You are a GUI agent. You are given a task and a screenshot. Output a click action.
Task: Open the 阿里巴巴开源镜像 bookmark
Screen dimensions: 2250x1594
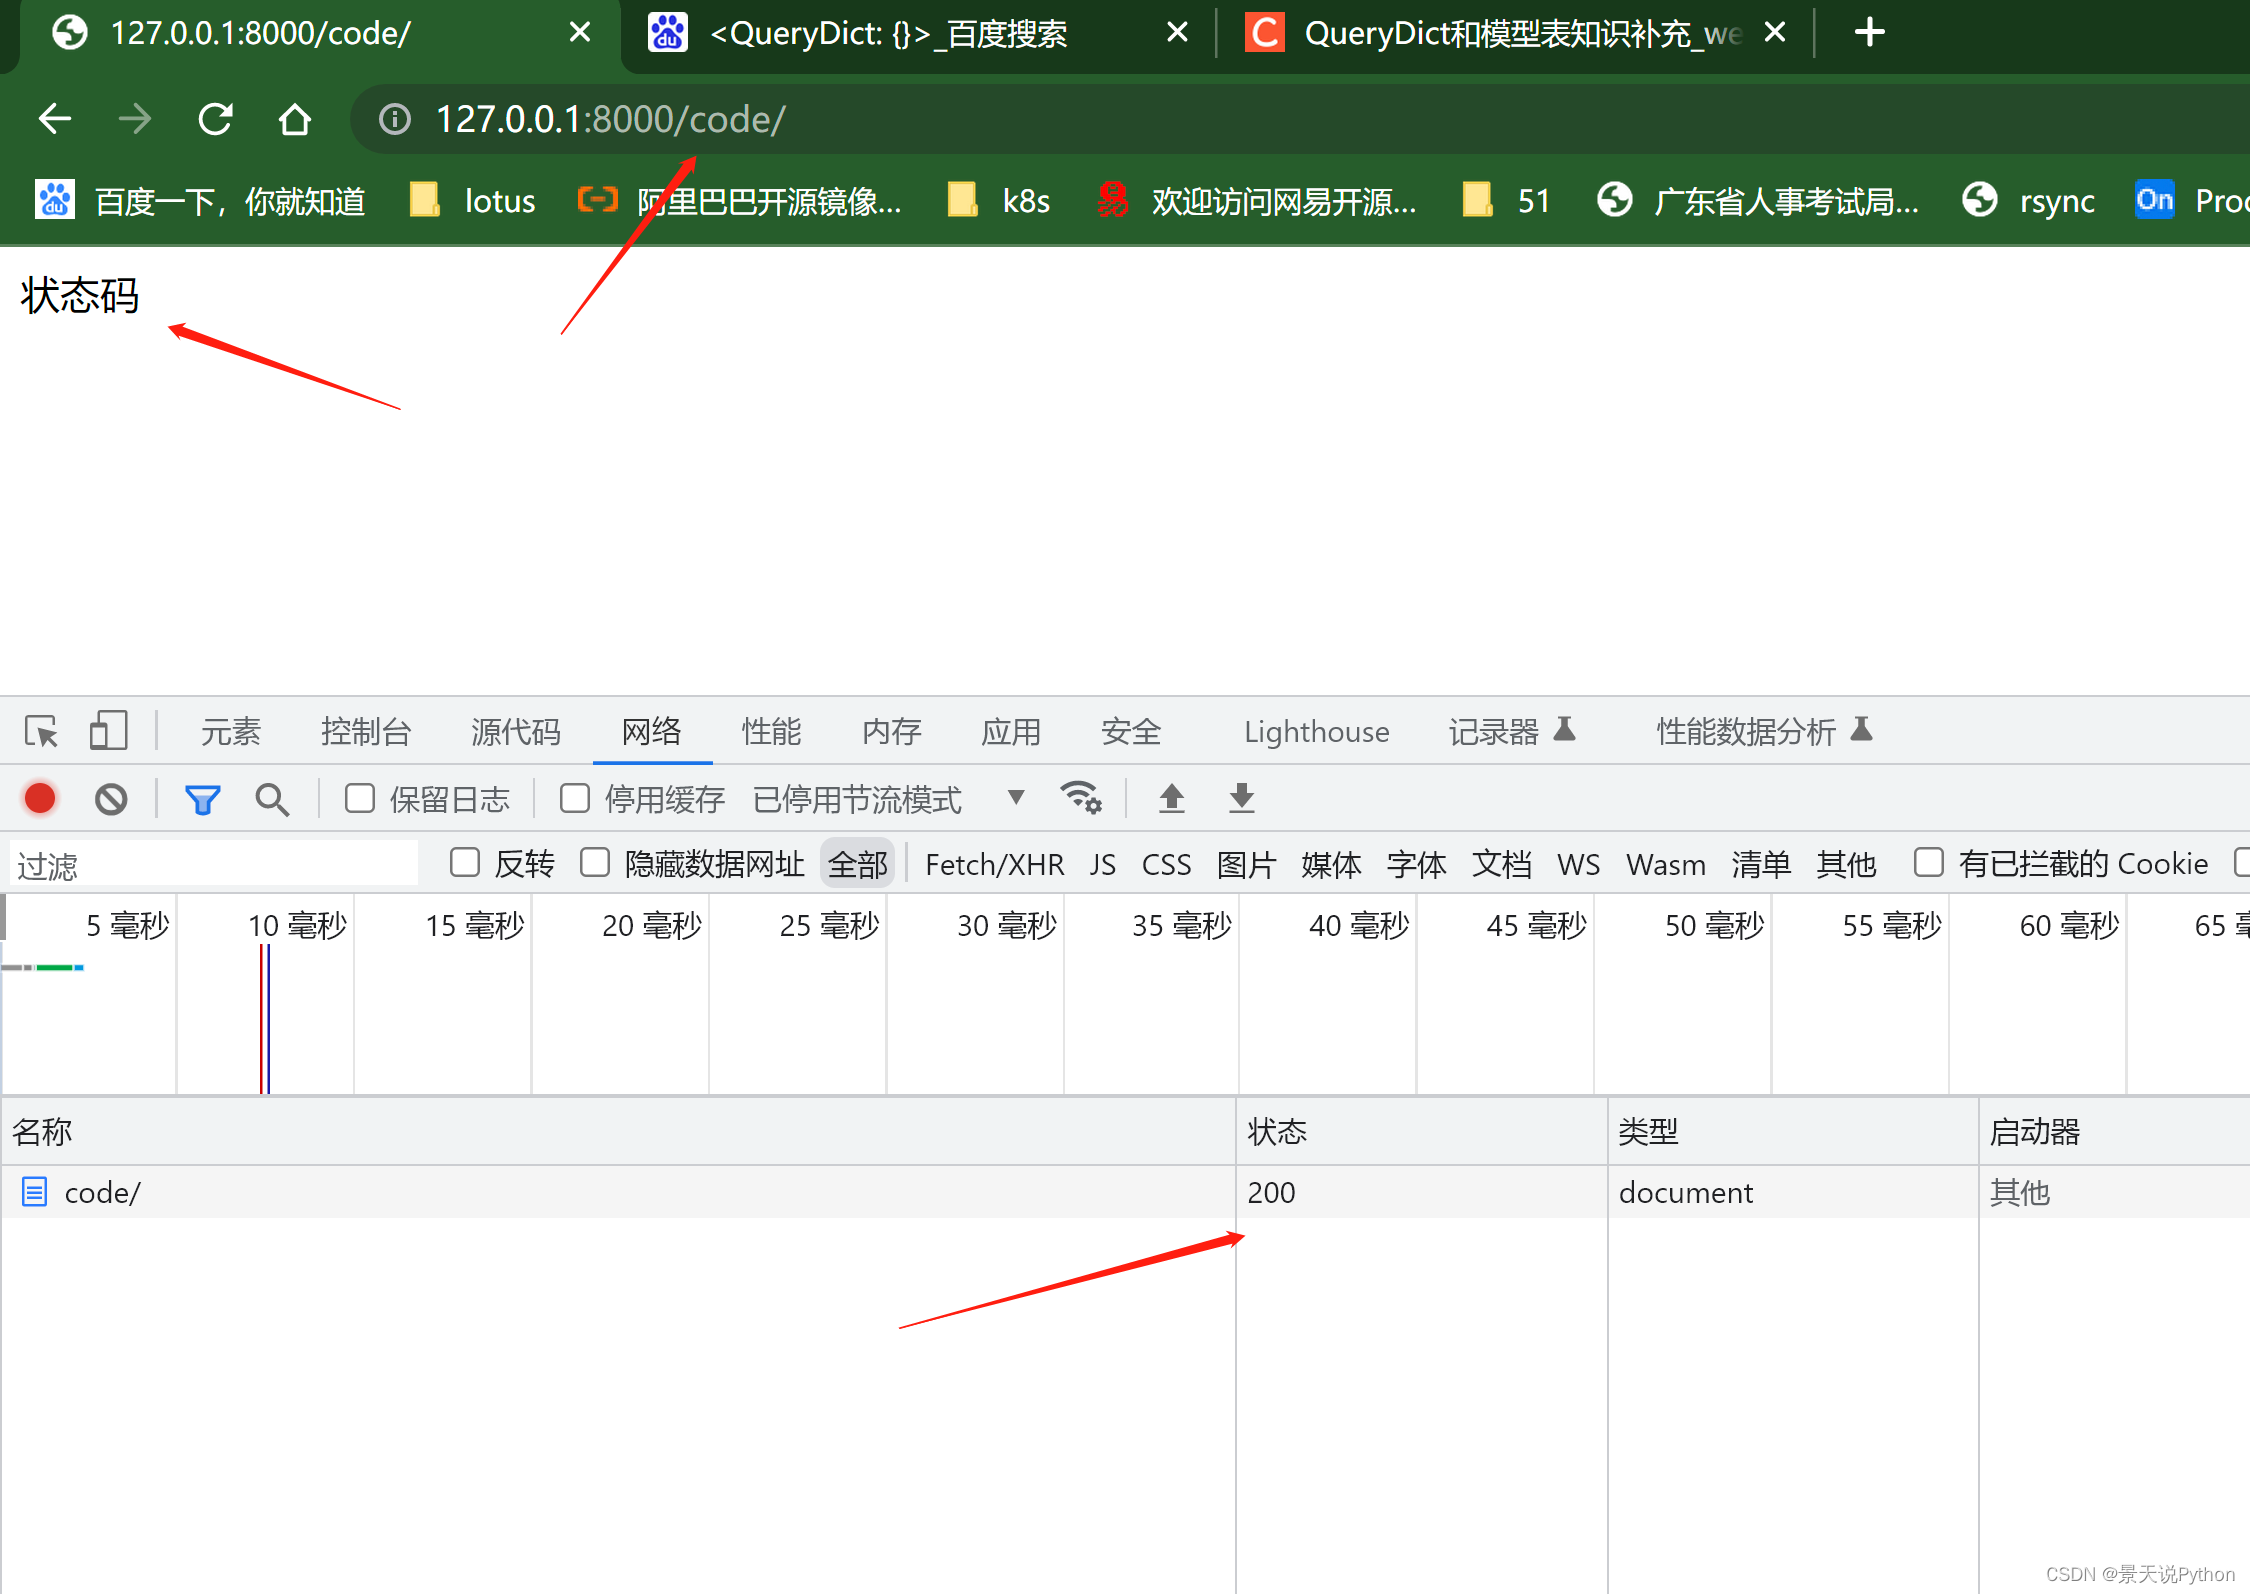tap(740, 201)
